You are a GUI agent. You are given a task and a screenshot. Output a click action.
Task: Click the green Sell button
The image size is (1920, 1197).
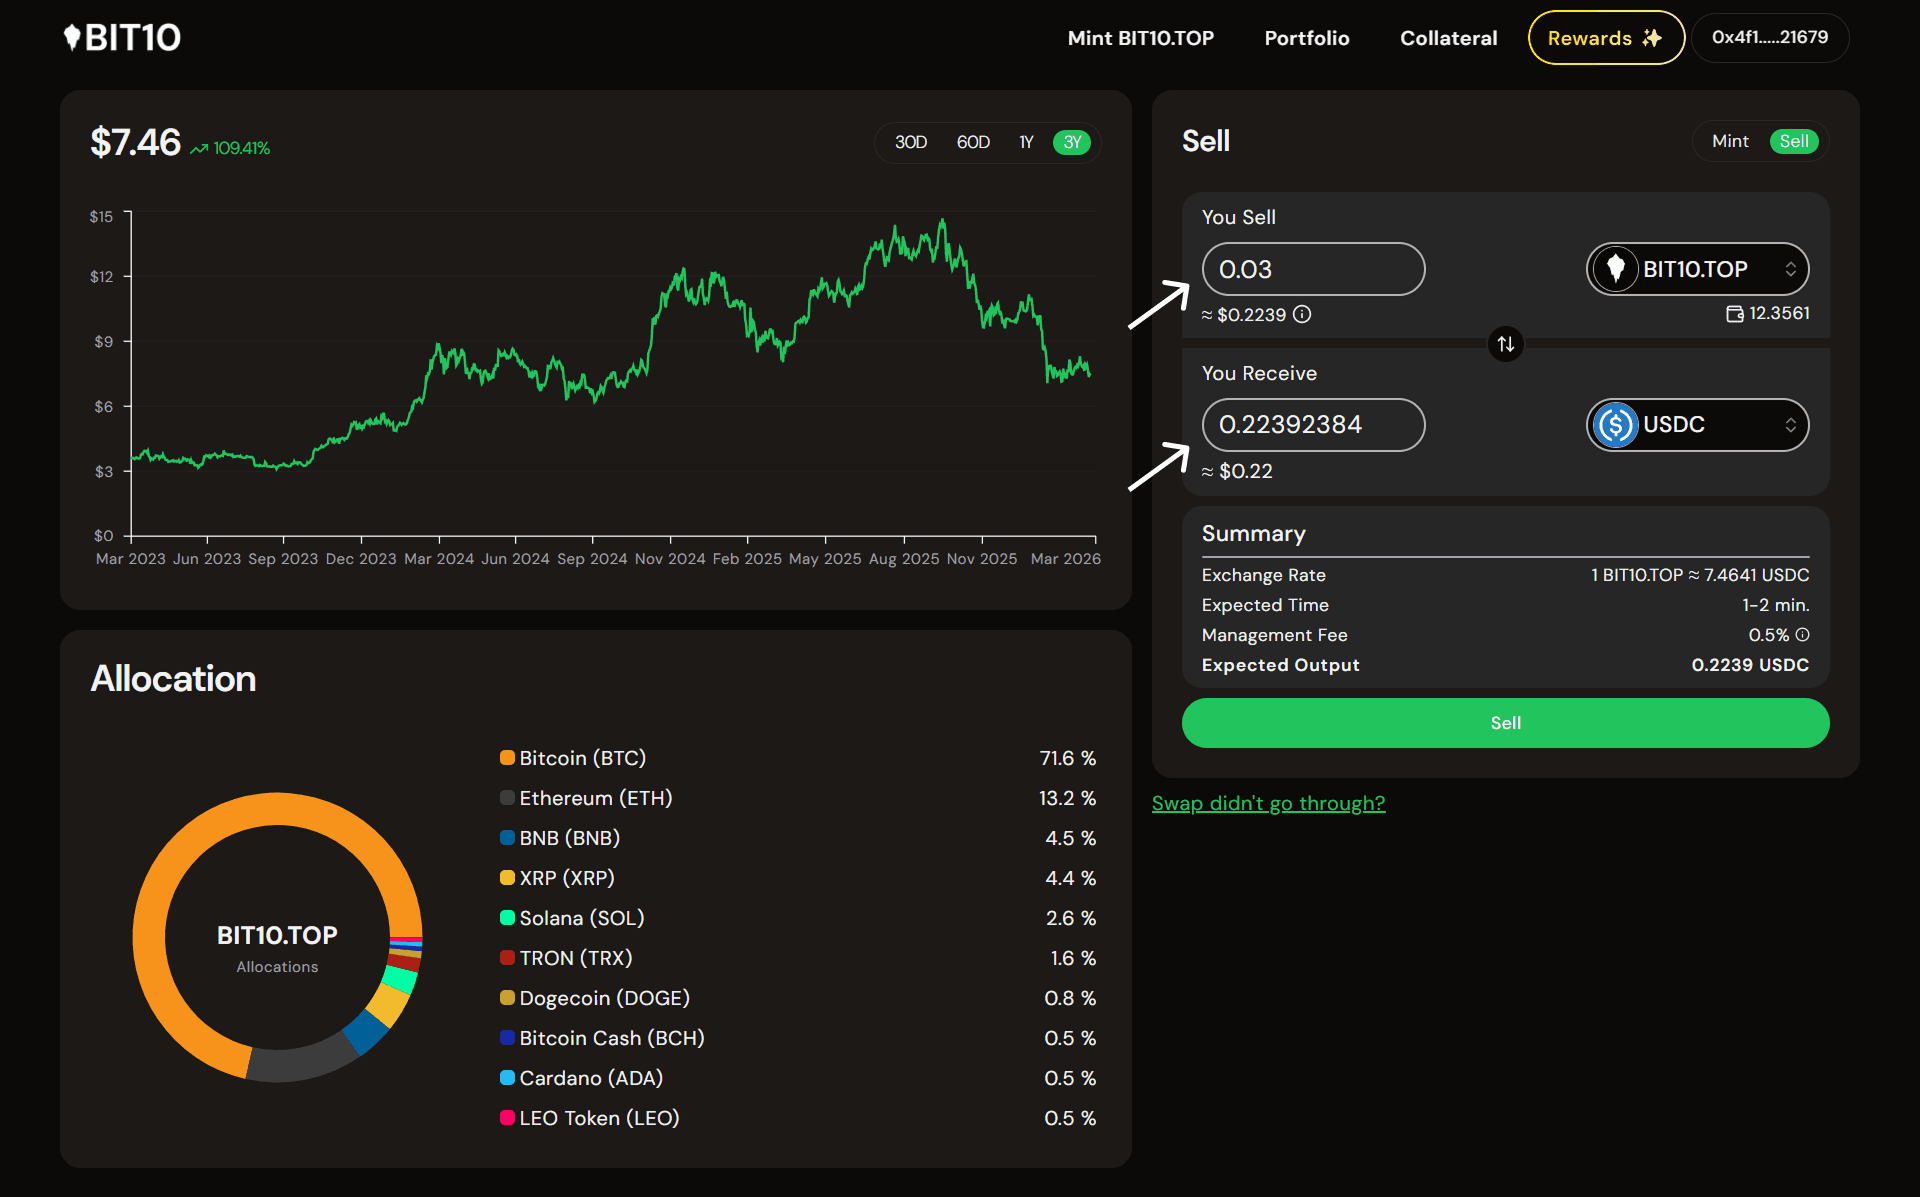click(1505, 723)
